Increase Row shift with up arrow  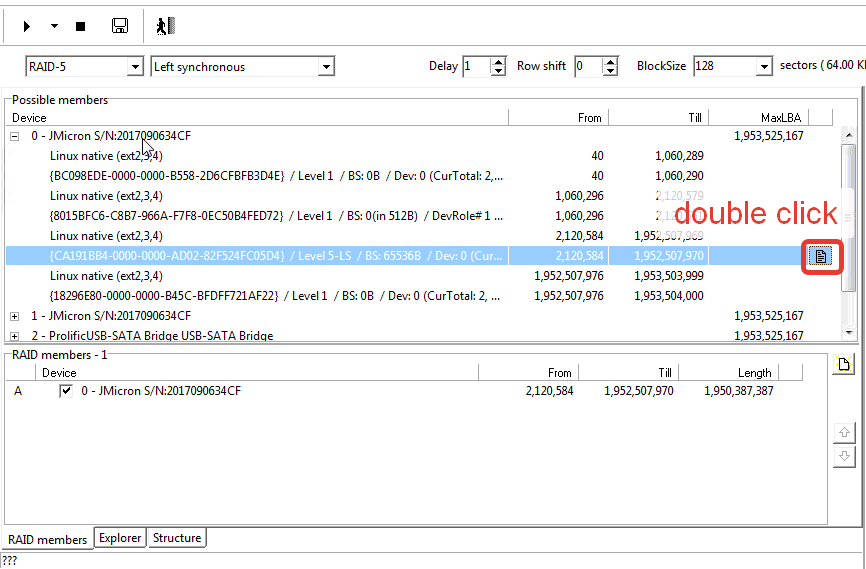point(610,62)
